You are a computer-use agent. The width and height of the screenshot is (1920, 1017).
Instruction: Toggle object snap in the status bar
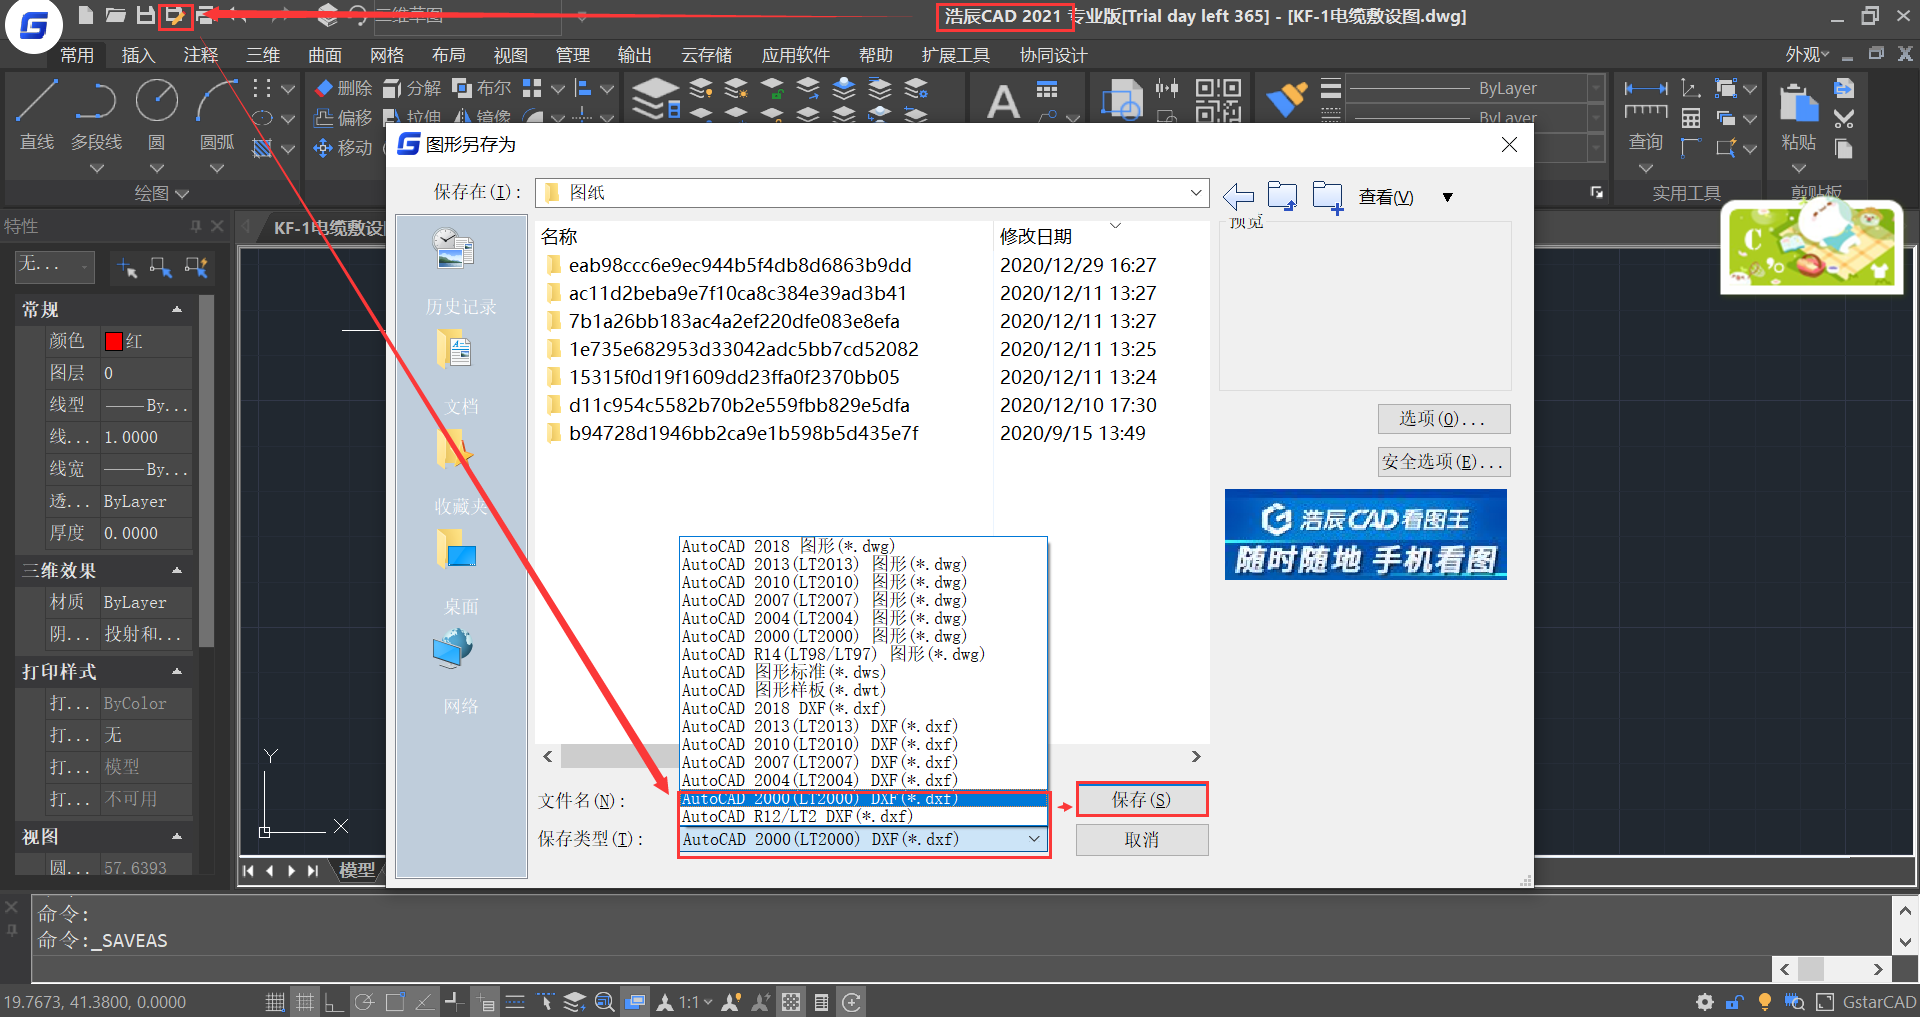point(395,1002)
